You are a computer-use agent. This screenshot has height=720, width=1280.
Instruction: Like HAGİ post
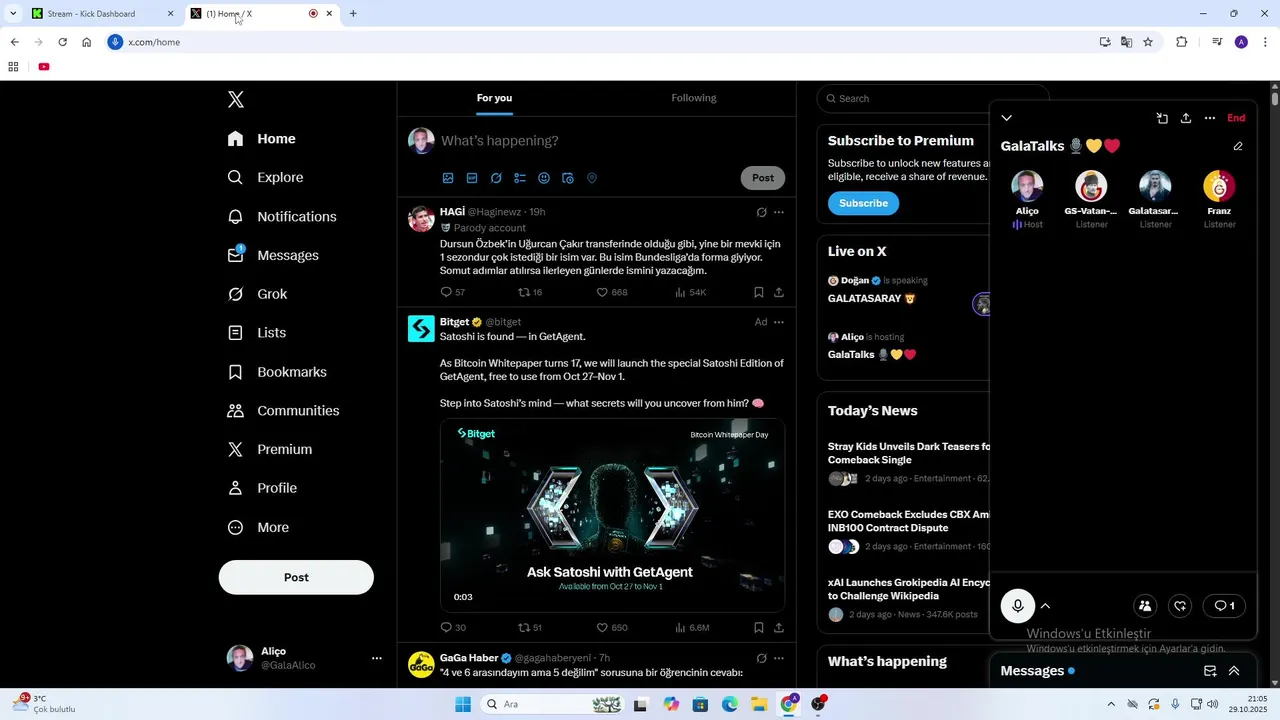[x=612, y=292]
